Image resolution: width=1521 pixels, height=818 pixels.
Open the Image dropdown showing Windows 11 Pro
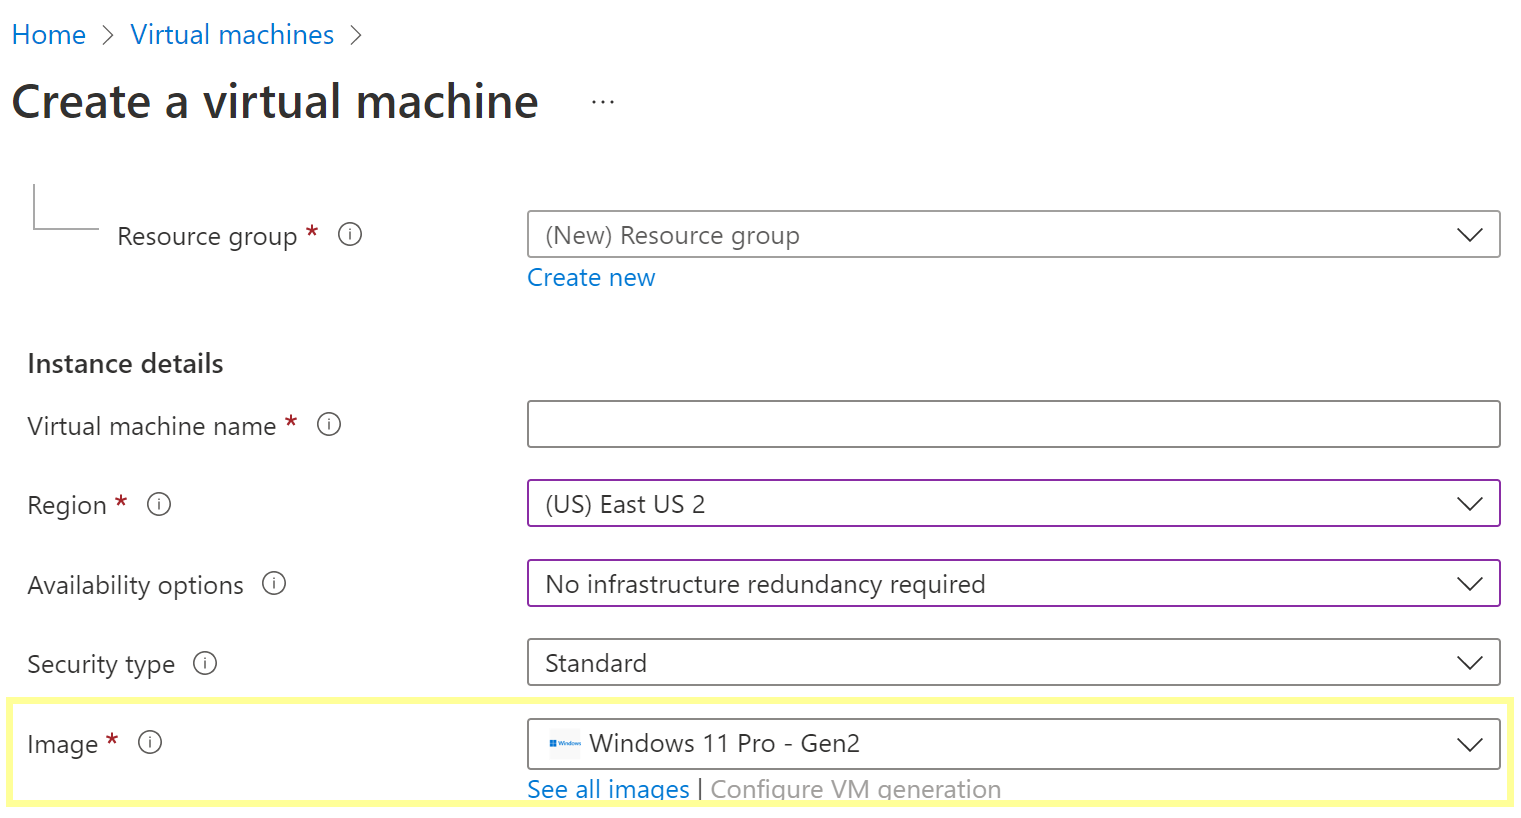point(1013,744)
